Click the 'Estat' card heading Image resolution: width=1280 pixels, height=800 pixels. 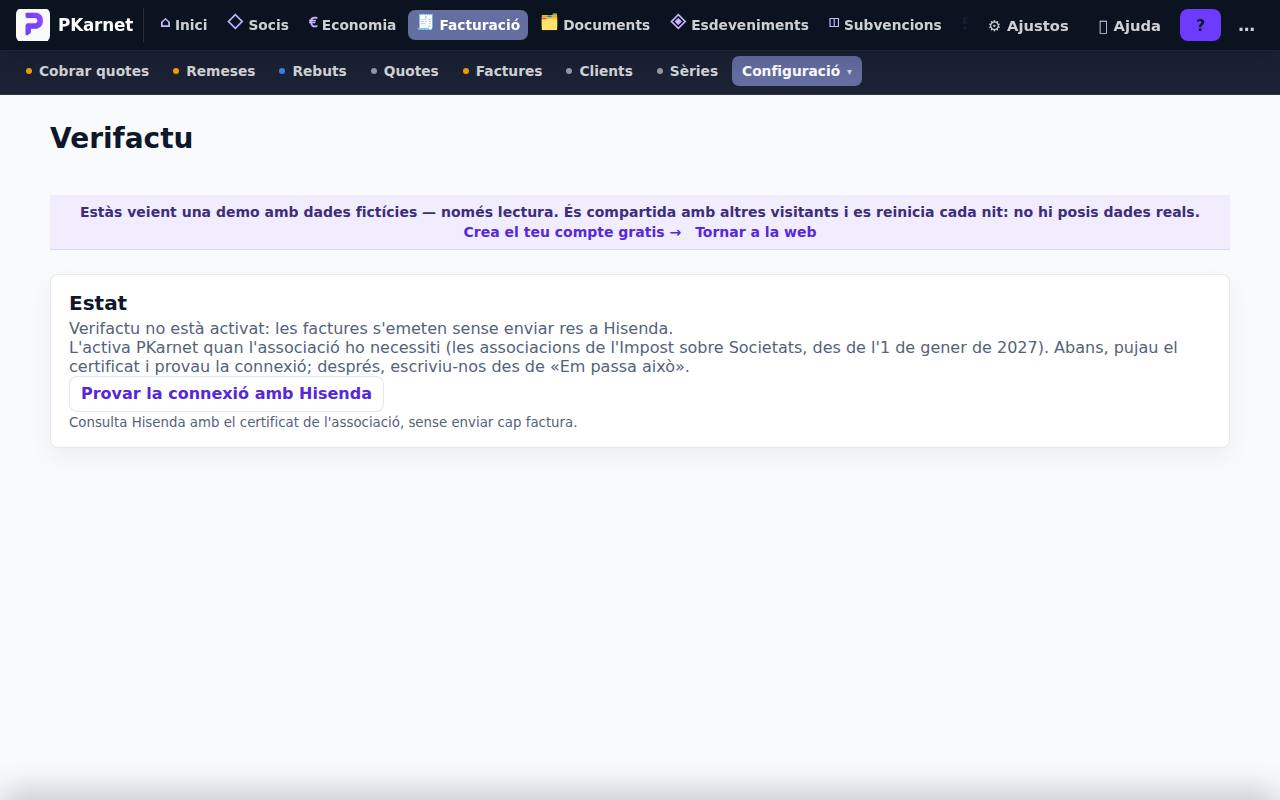click(98, 303)
